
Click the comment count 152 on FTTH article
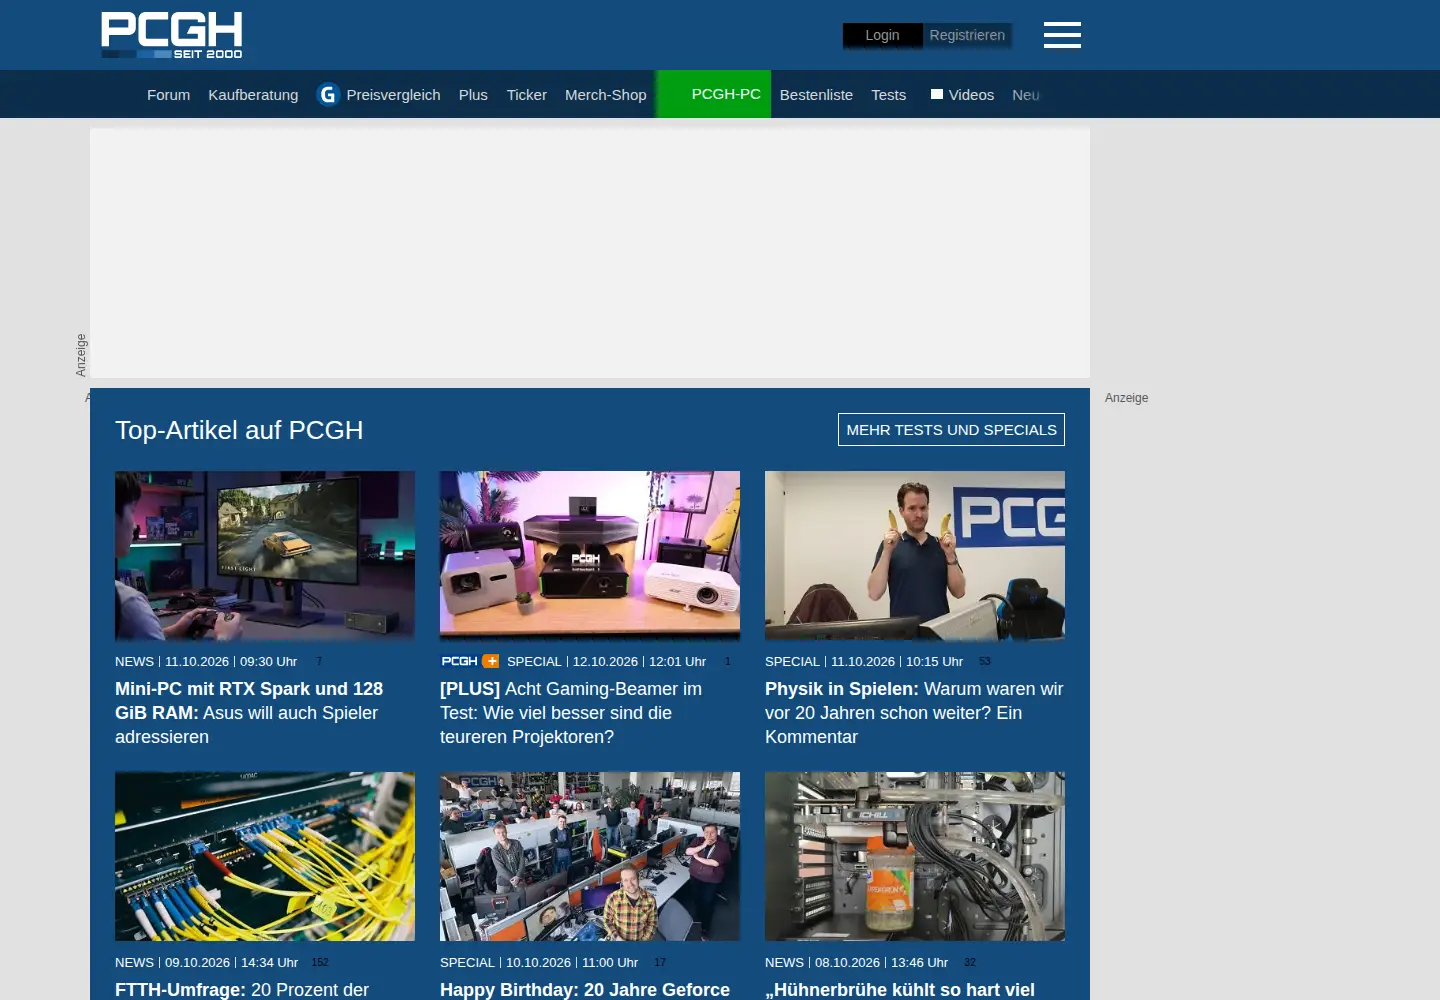(x=320, y=962)
